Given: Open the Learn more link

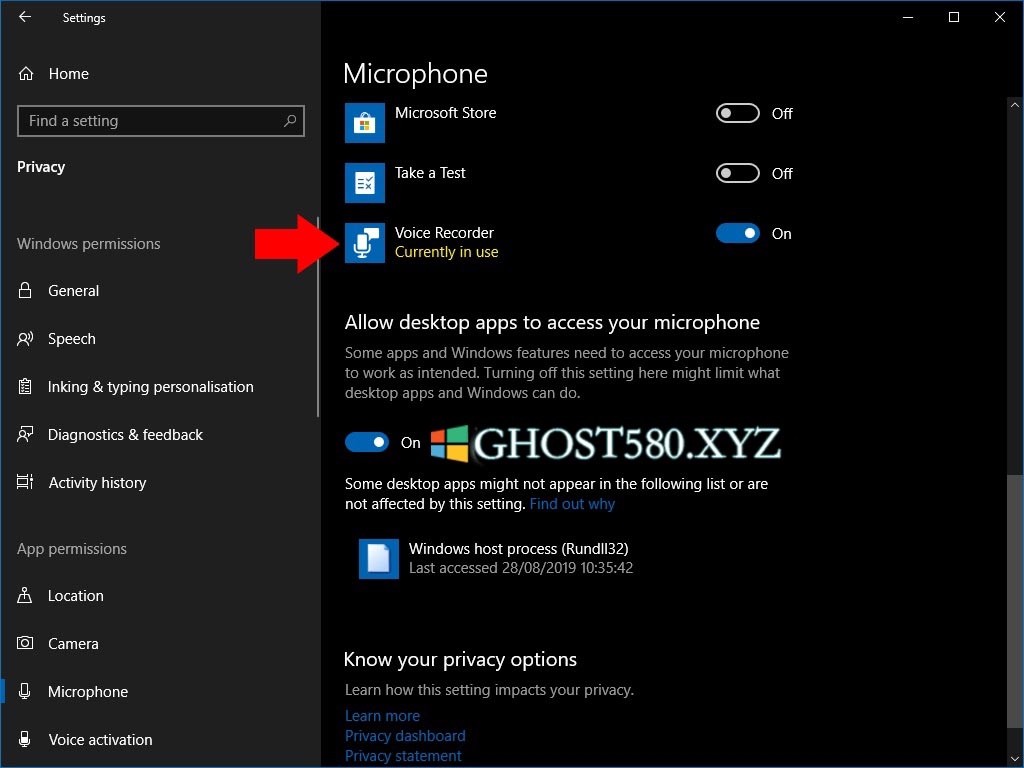Looking at the screenshot, I should tap(382, 716).
